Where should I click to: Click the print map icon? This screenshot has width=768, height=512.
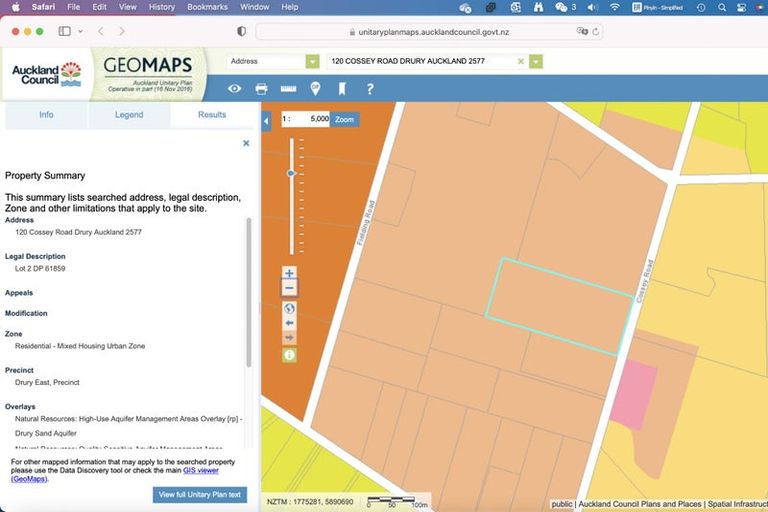(261, 89)
